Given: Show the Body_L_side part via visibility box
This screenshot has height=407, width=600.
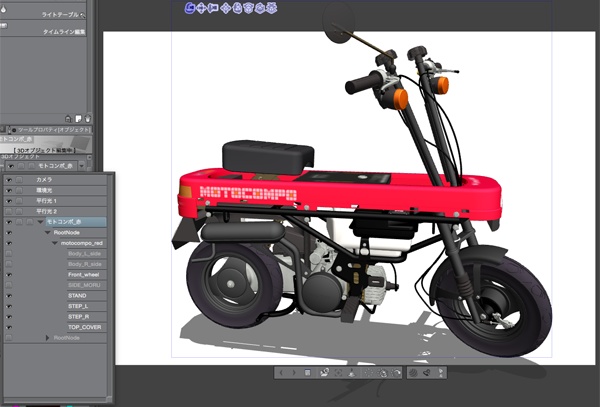Looking at the screenshot, I should tap(9, 254).
